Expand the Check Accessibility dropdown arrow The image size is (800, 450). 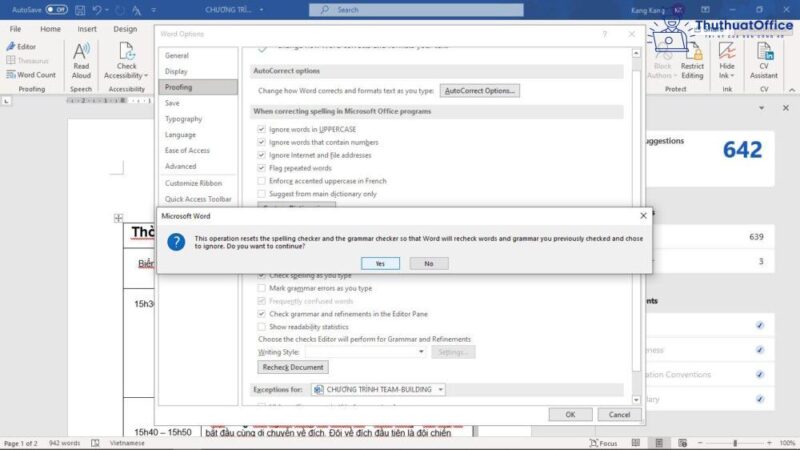pyautogui.click(x=145, y=75)
